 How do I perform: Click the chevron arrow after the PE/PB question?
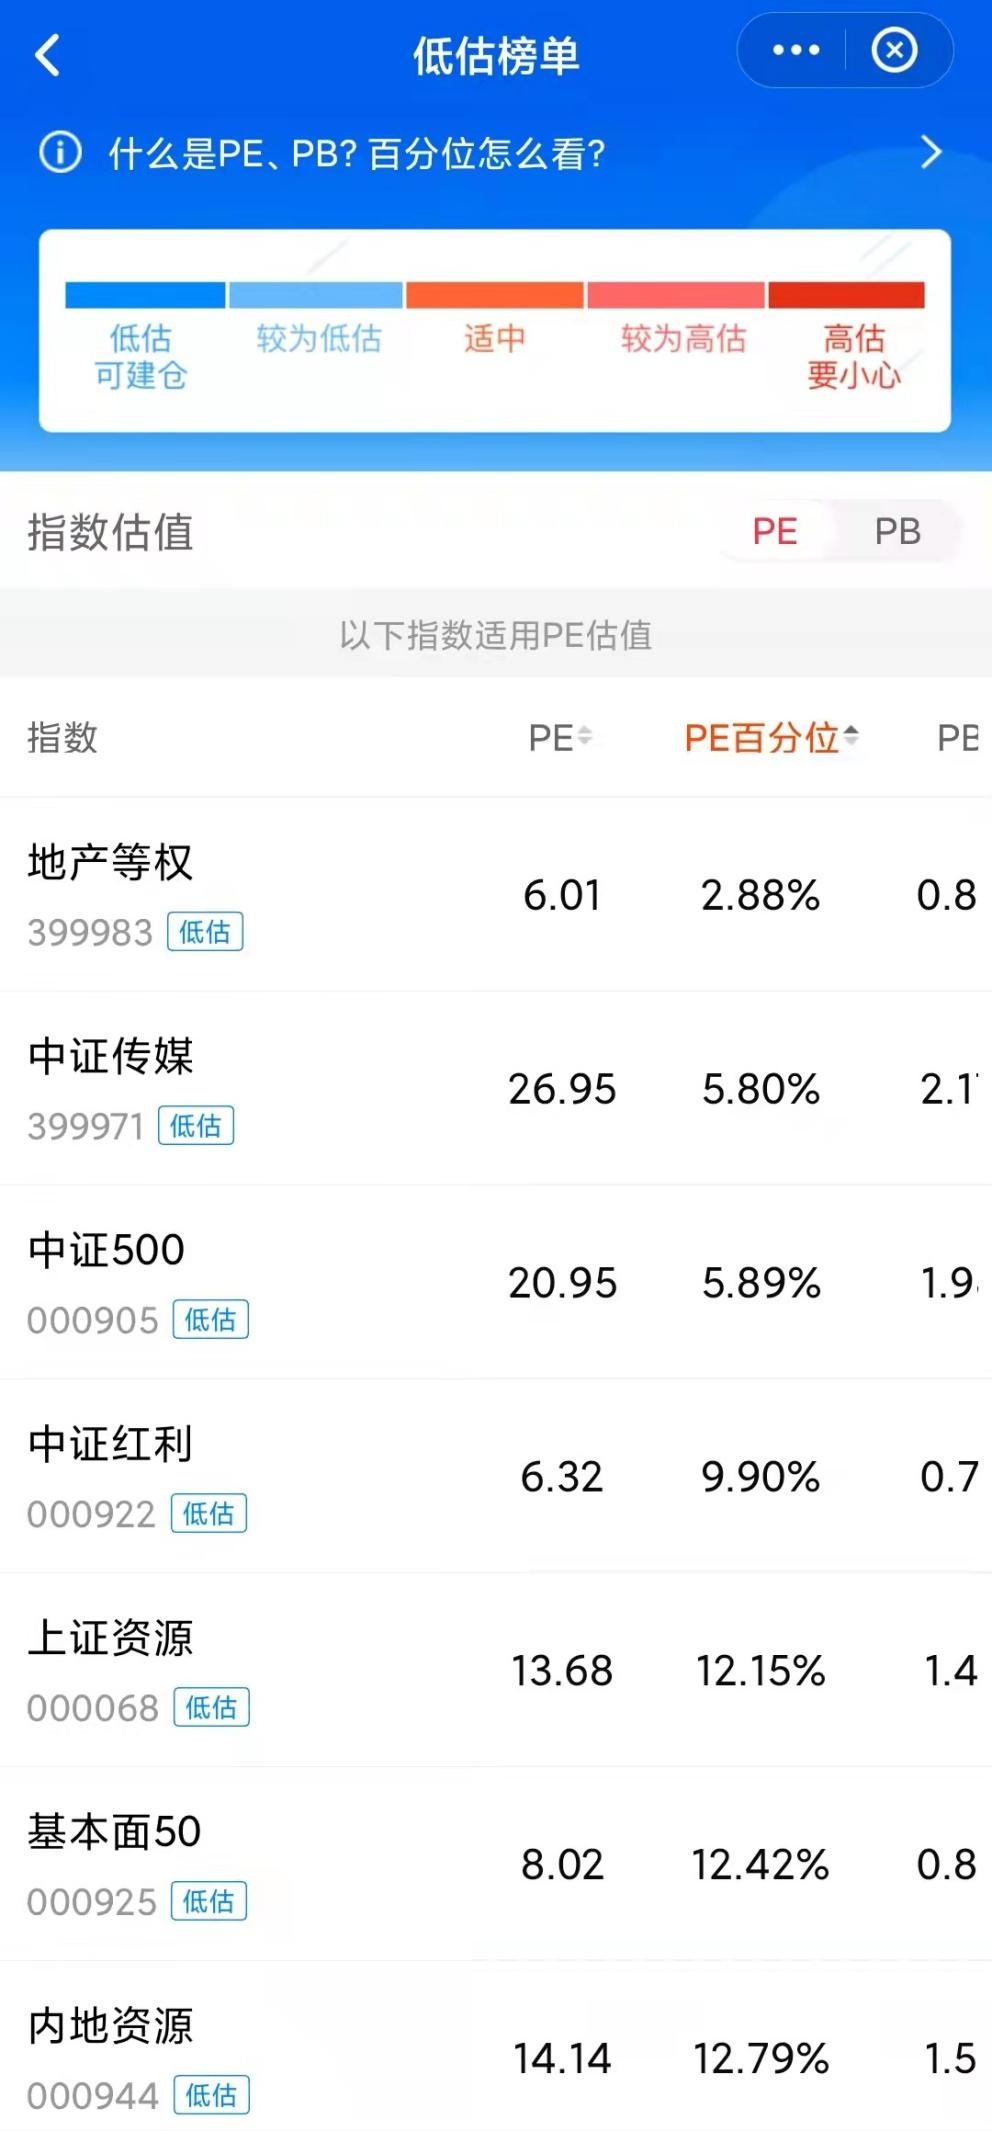coord(930,152)
